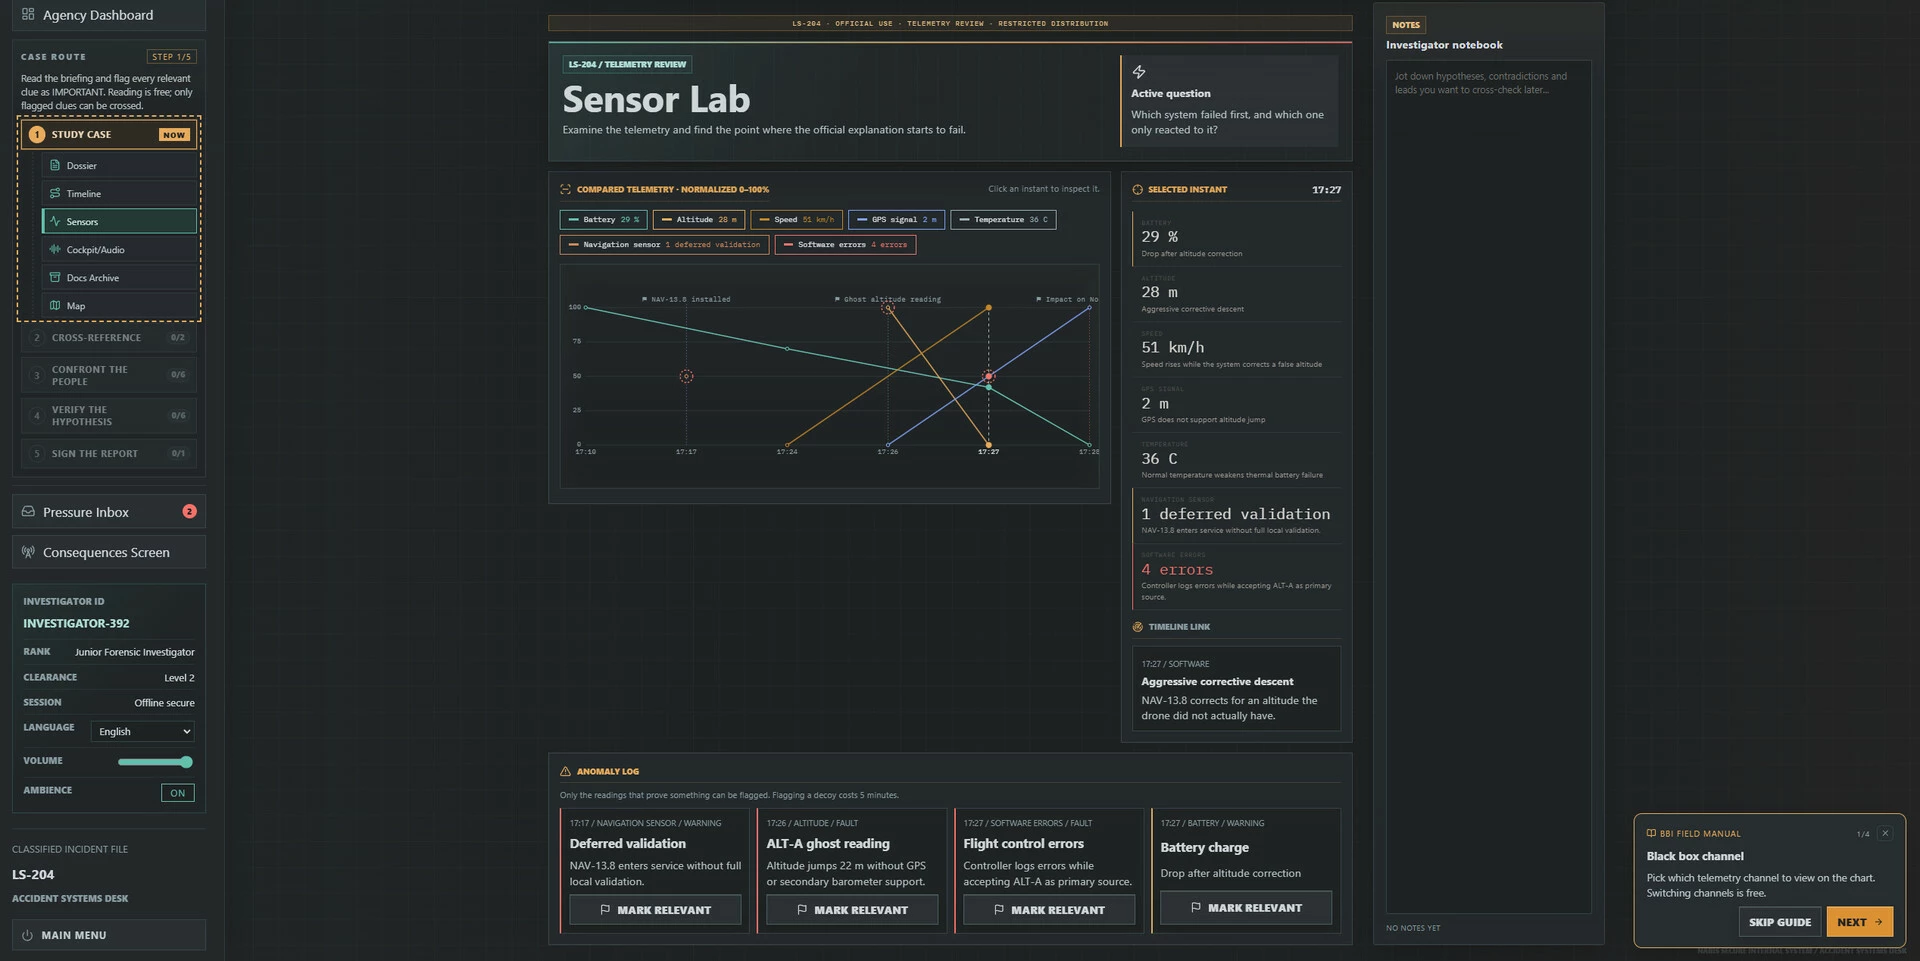Image resolution: width=1920 pixels, height=961 pixels.
Task: Select the ghost altitude reading marker
Action: (887, 308)
